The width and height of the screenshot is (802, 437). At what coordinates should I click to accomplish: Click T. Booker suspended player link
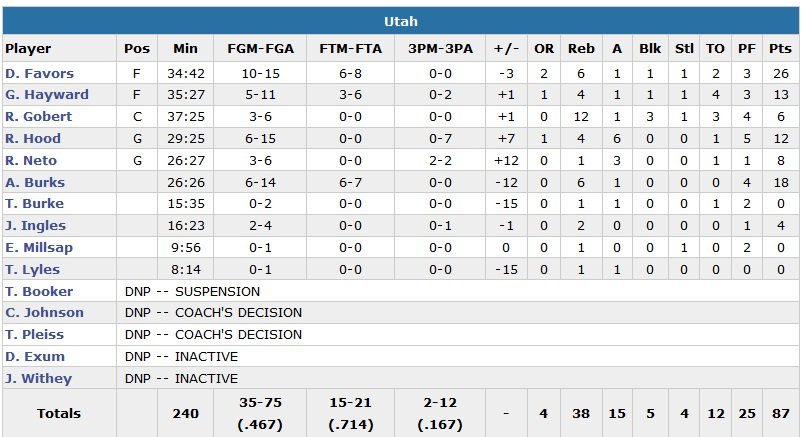pos(39,291)
